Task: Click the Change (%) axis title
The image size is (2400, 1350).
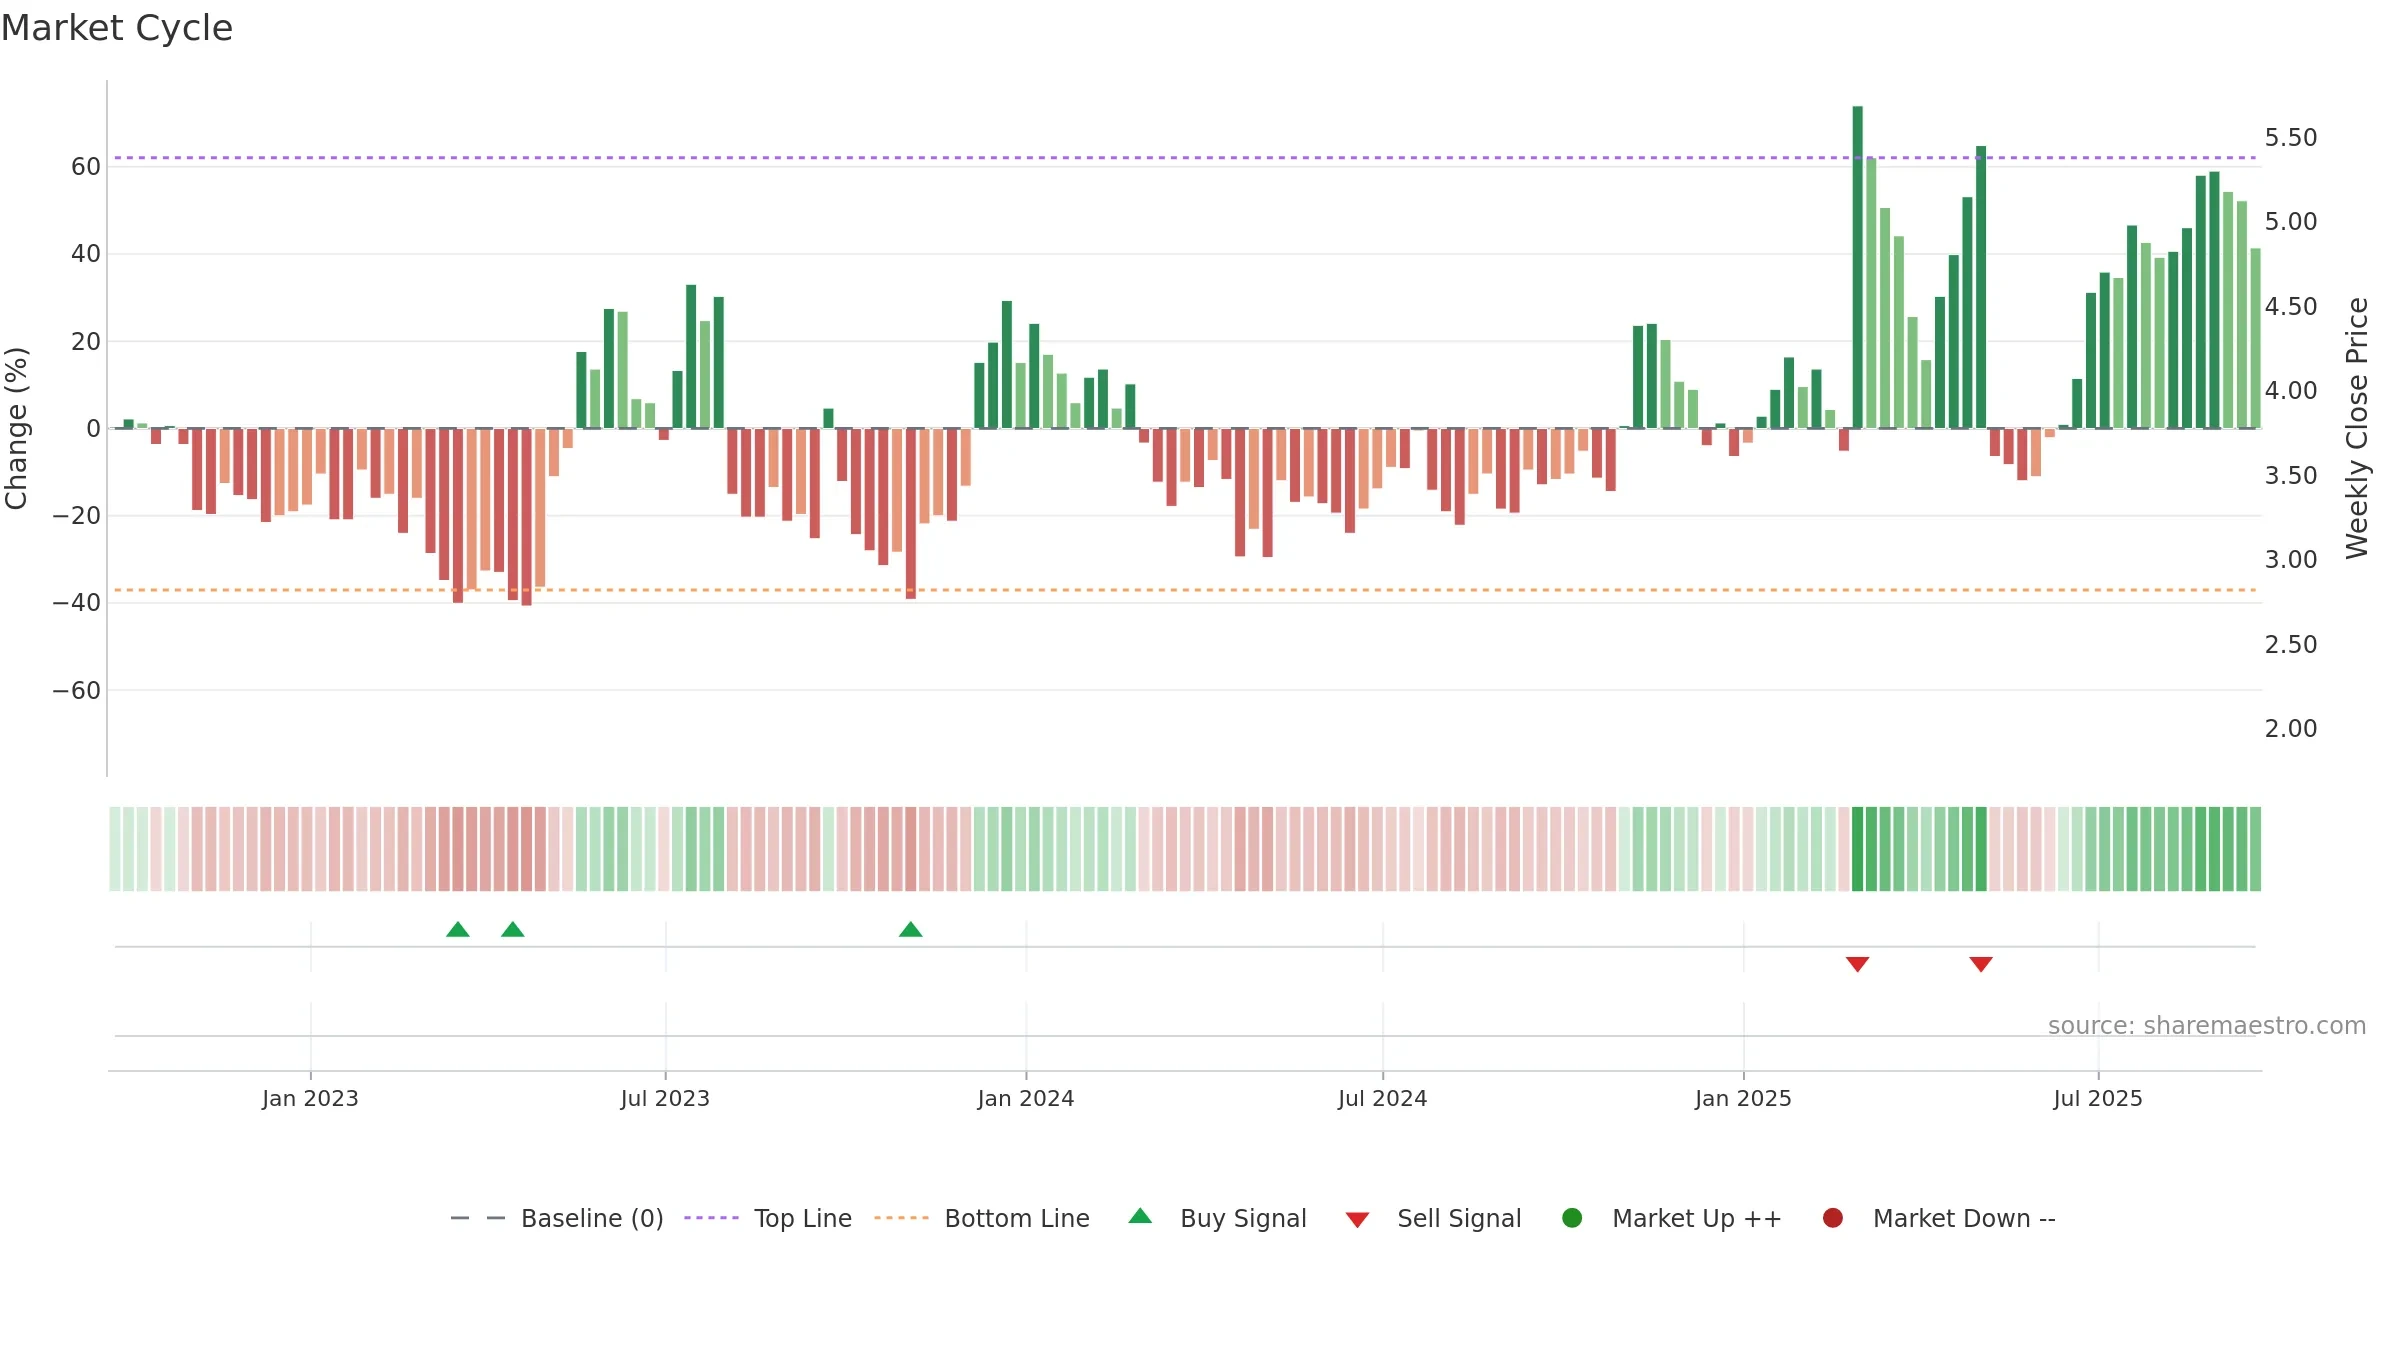Action: click(16, 428)
